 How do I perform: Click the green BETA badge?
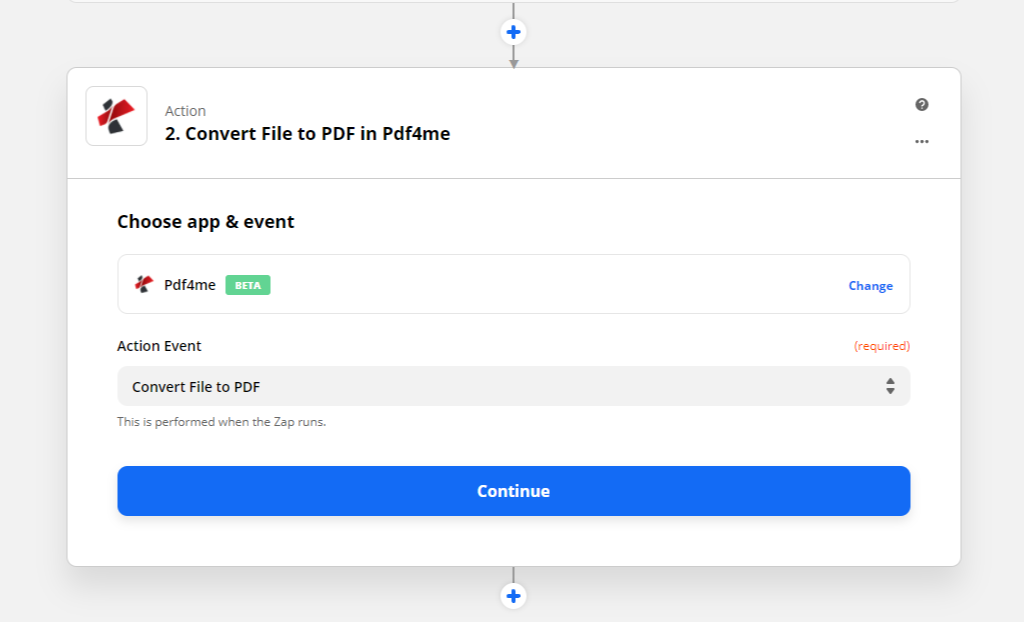click(x=248, y=285)
